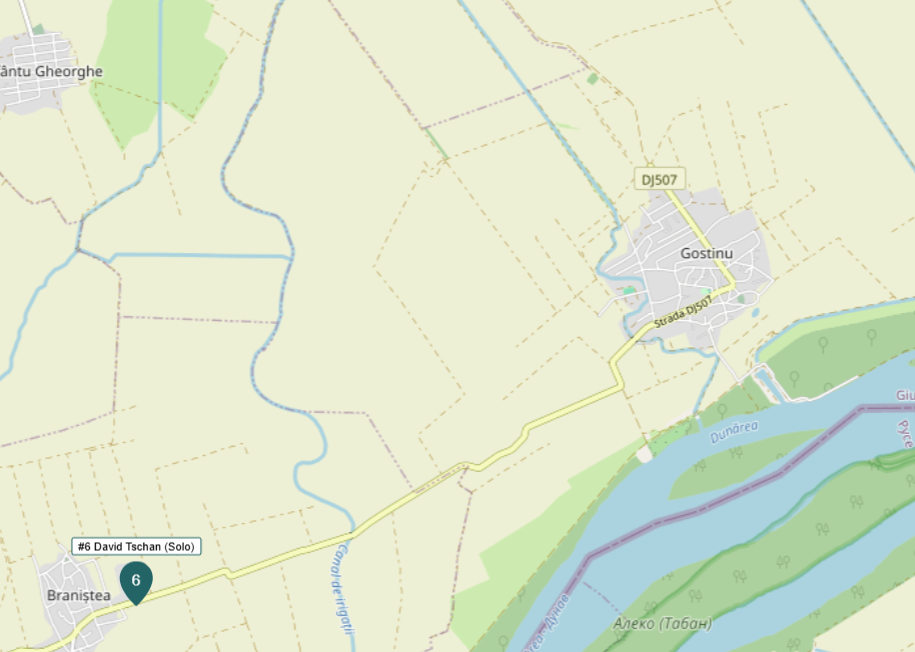
Task: Click the DJ507 road shield sign
Action: [x=659, y=179]
